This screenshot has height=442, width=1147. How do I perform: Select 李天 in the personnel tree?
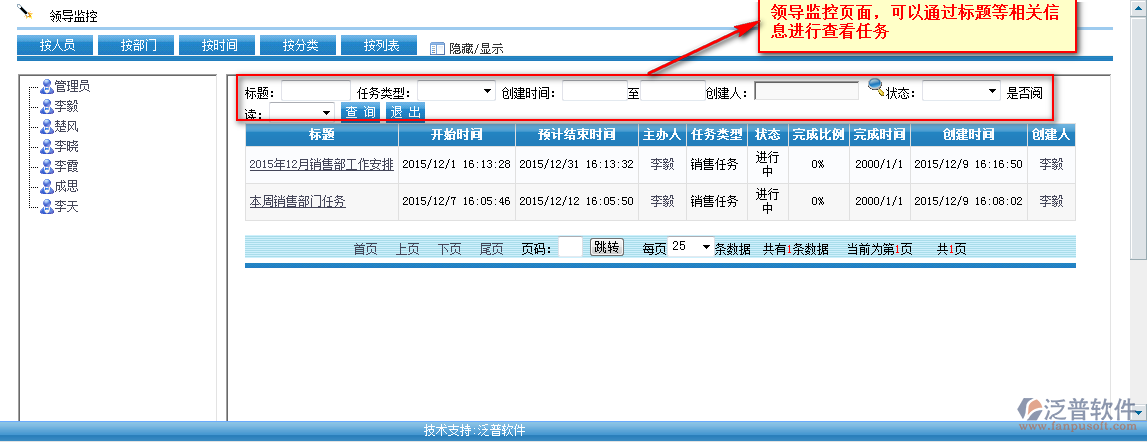click(x=66, y=206)
